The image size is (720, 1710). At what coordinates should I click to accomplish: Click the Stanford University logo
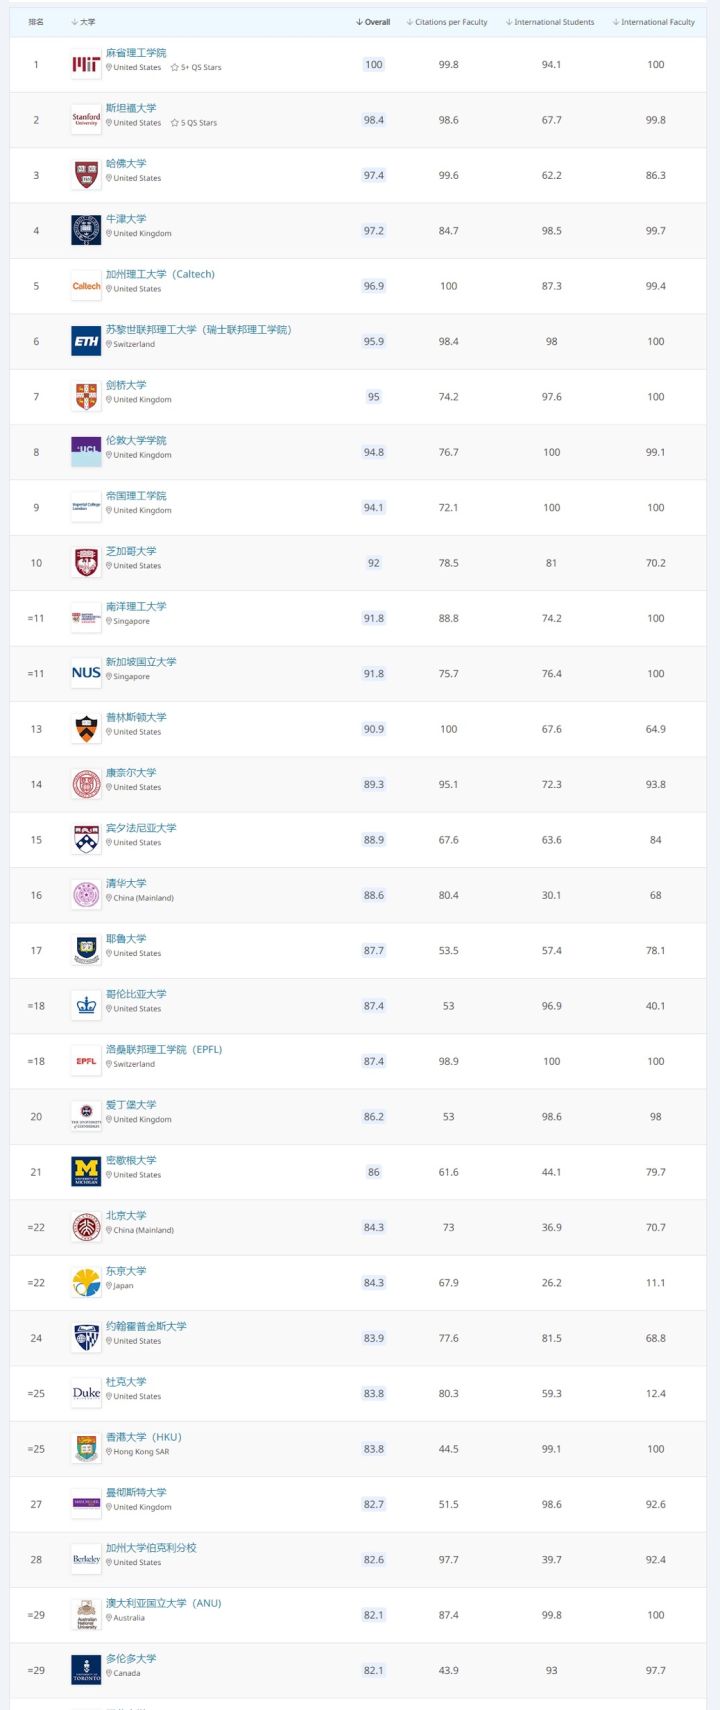point(86,120)
